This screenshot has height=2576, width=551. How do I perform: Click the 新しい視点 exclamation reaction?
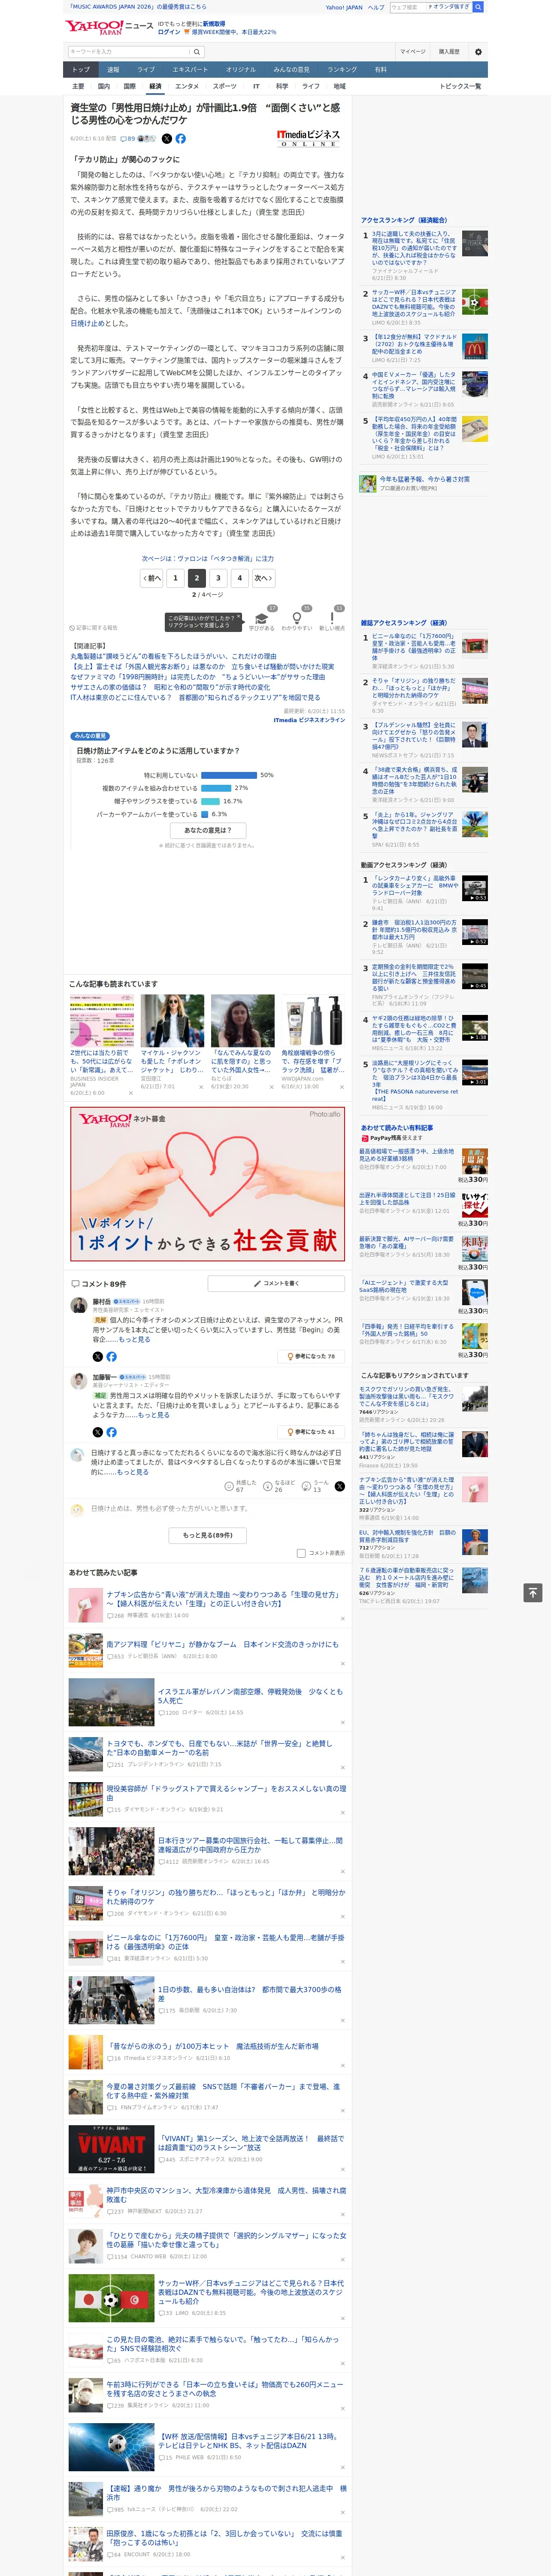332,621
